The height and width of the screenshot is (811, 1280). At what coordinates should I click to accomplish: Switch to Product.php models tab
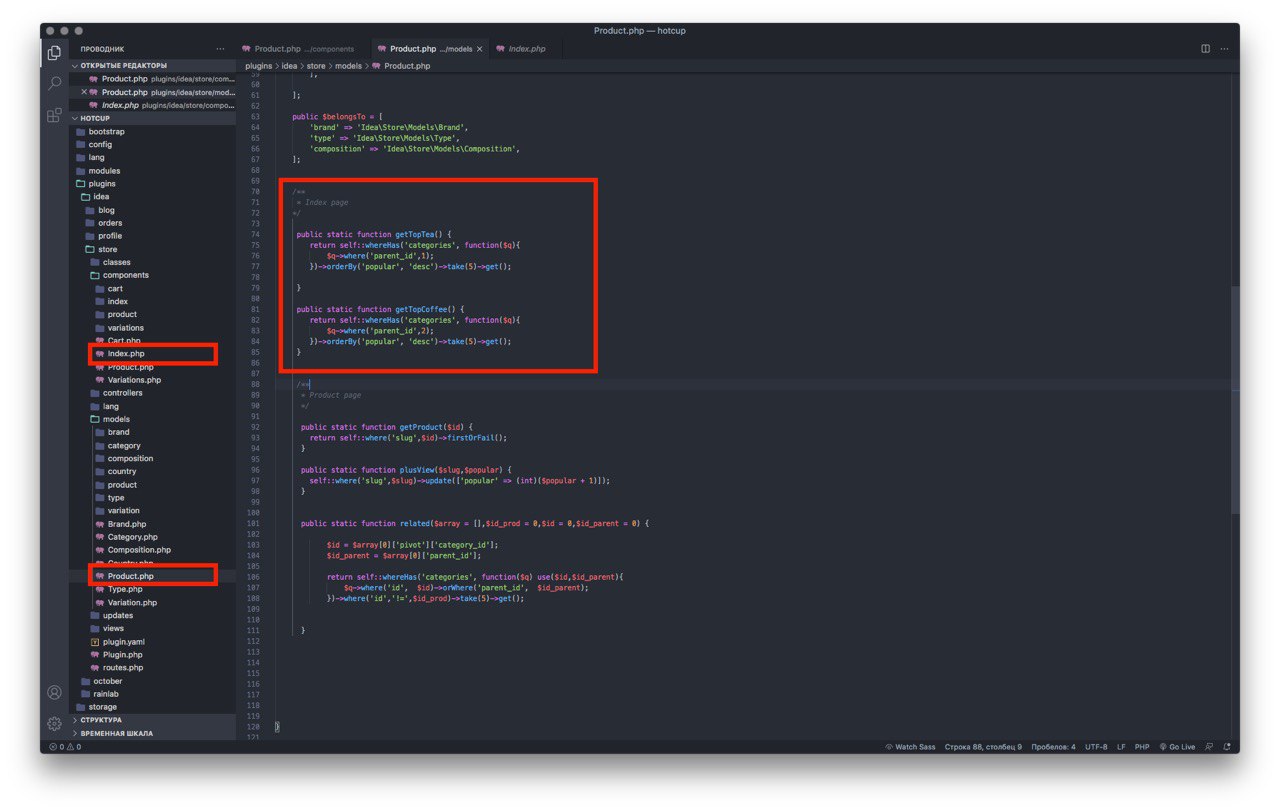pos(430,48)
